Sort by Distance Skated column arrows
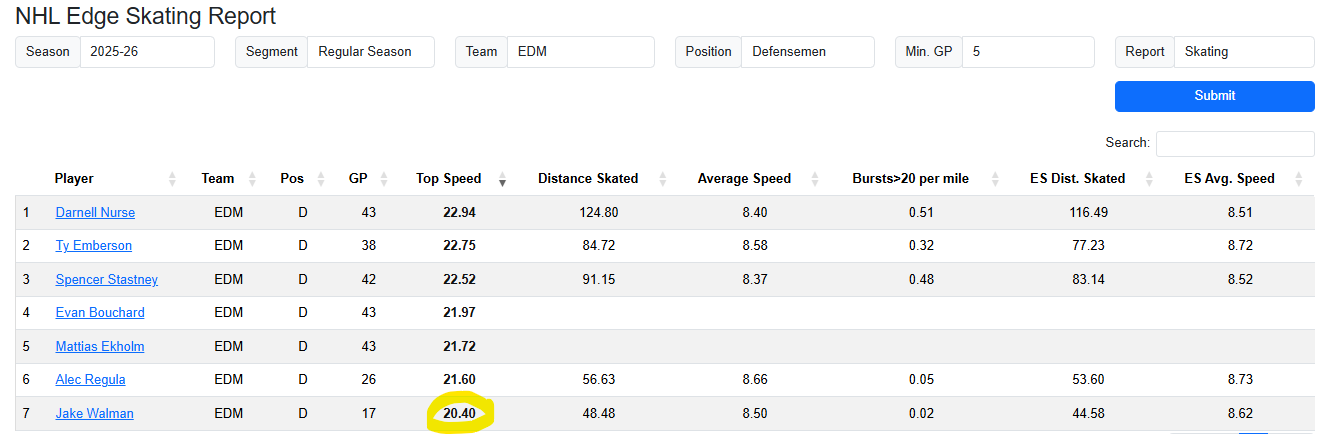This screenshot has height=434, width=1332. 663,179
